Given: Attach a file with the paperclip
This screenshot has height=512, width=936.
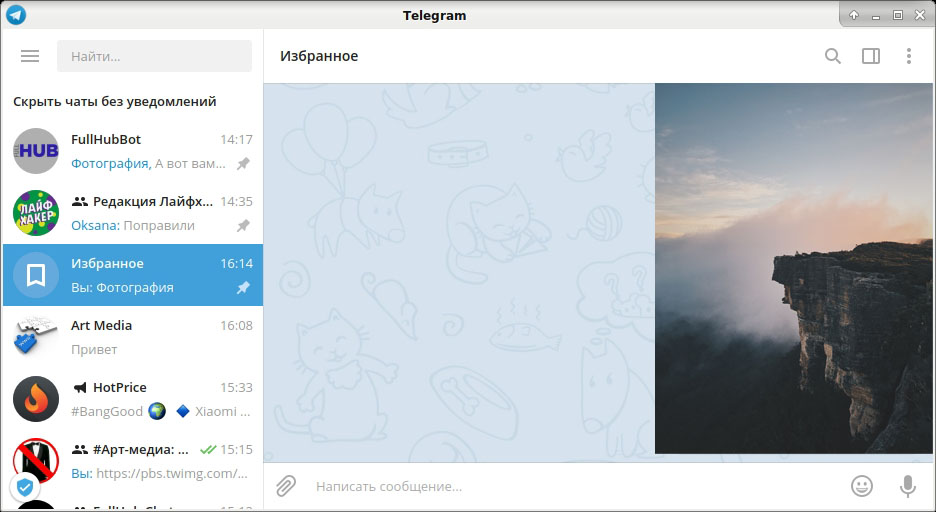Looking at the screenshot, I should coord(286,486).
